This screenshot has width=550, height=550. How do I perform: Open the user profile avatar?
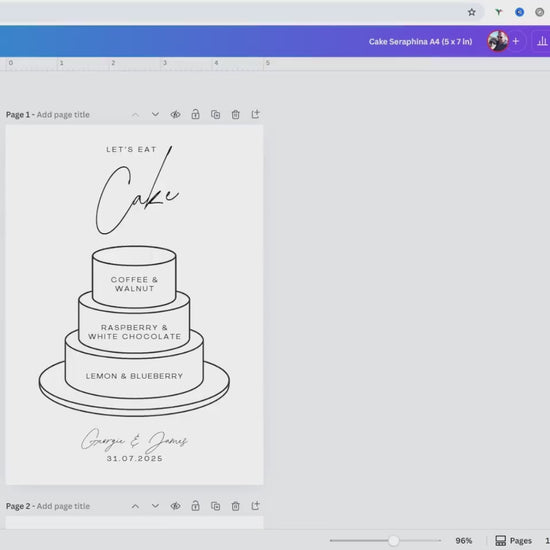pos(498,41)
